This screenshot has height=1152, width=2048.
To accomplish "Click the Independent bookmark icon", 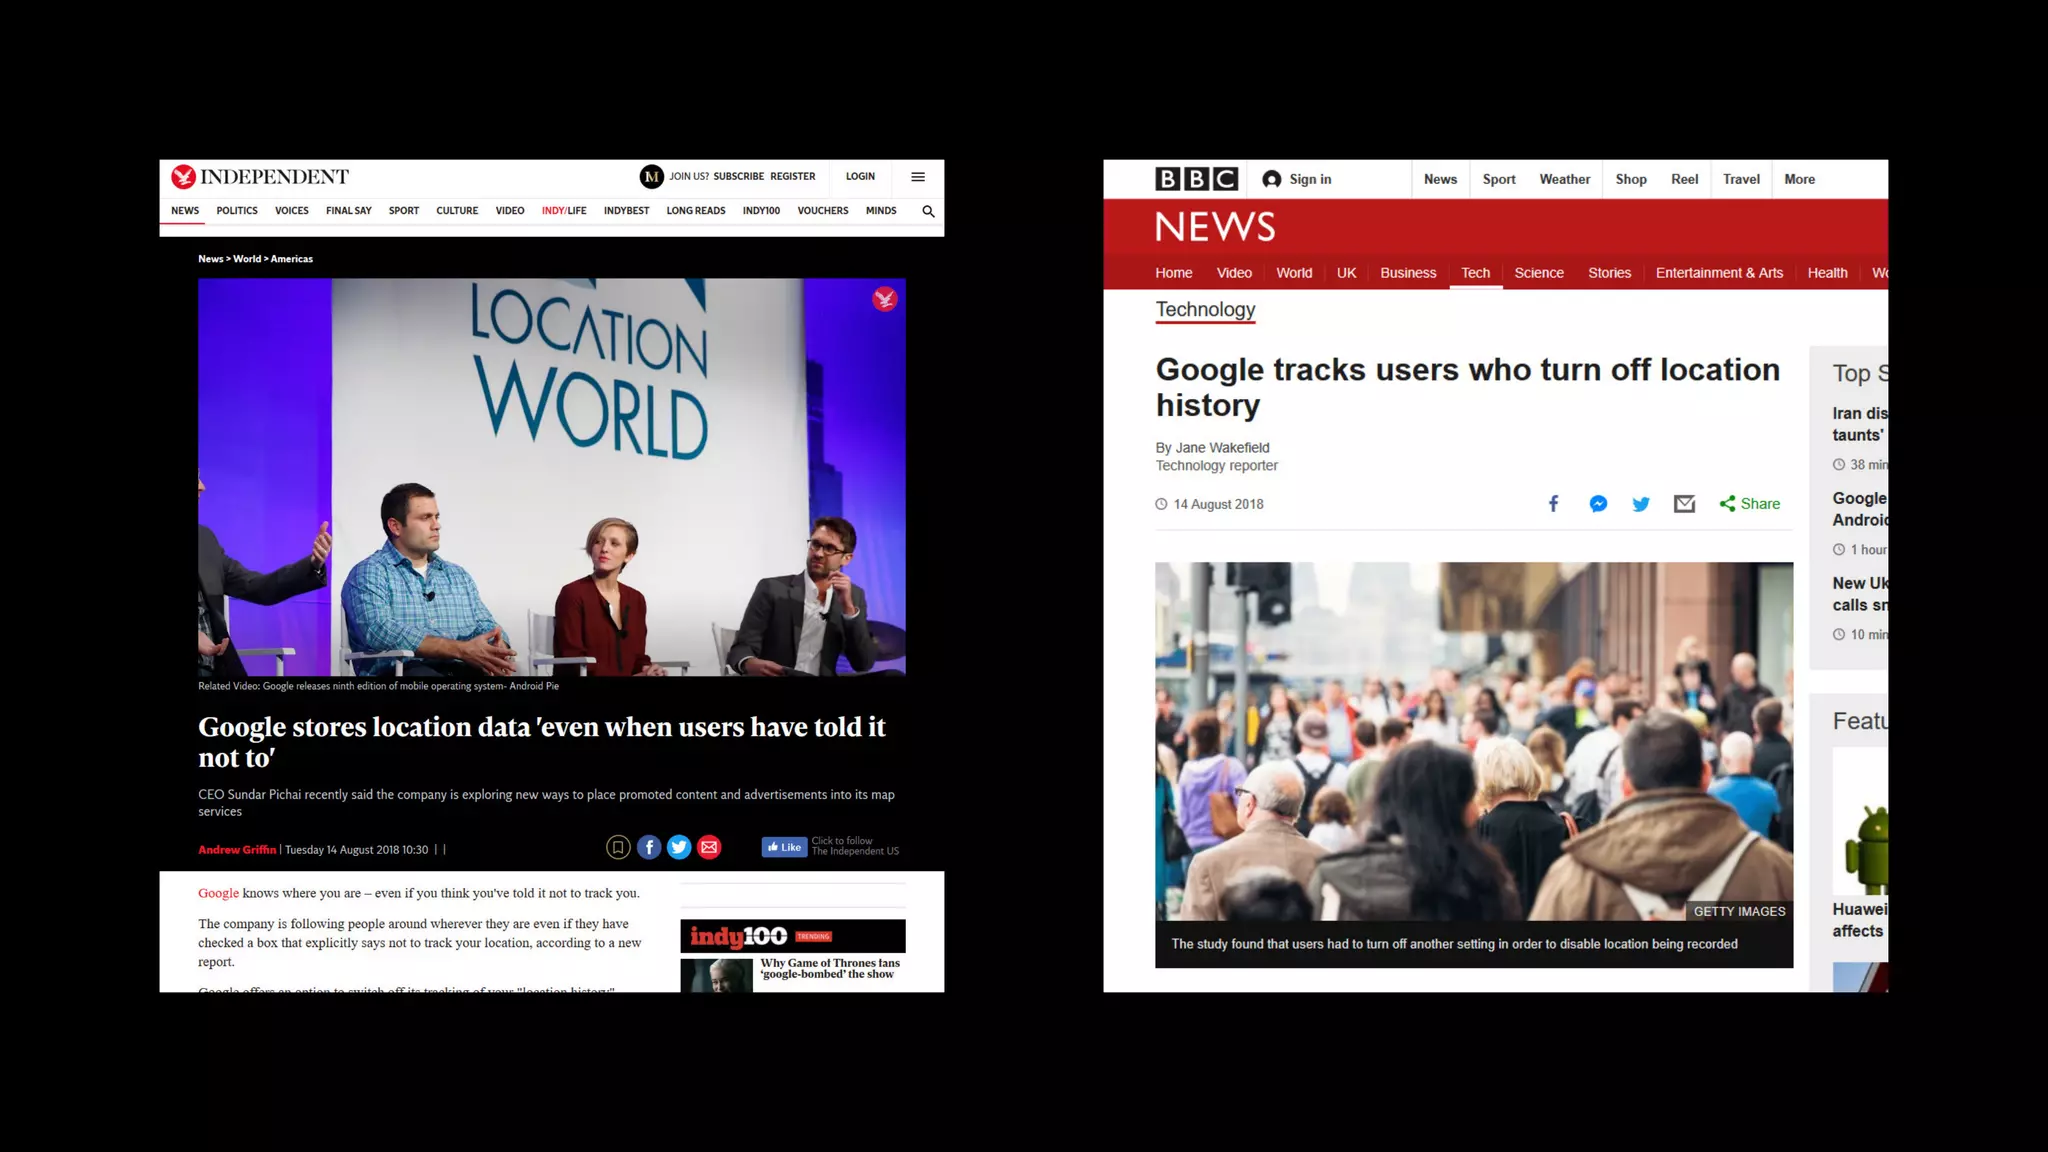I will pyautogui.click(x=618, y=848).
